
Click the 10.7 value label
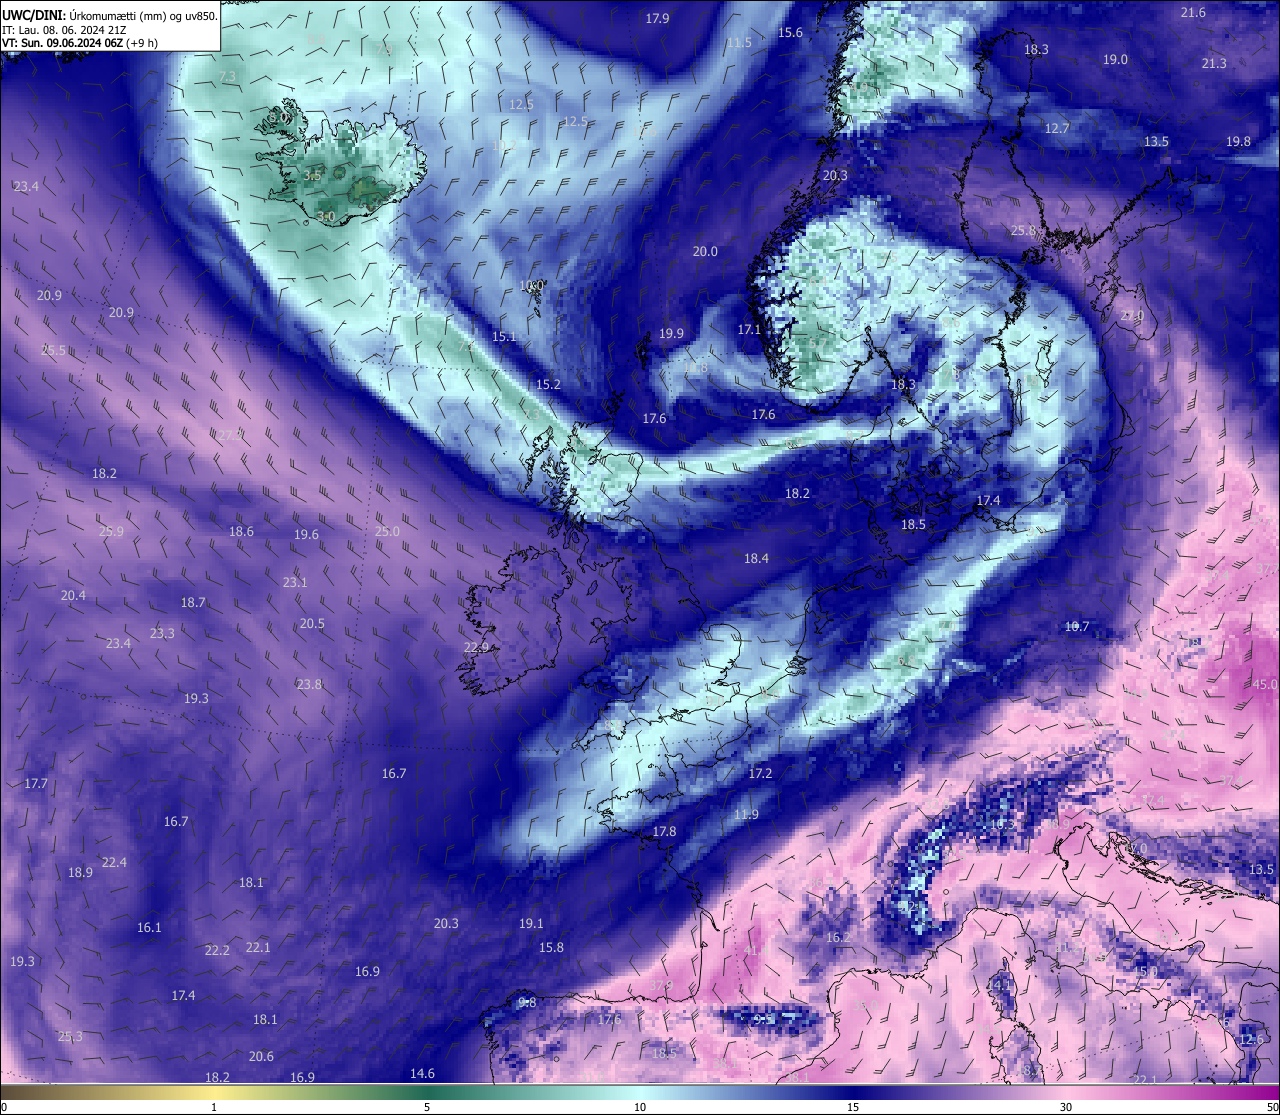click(x=1076, y=627)
